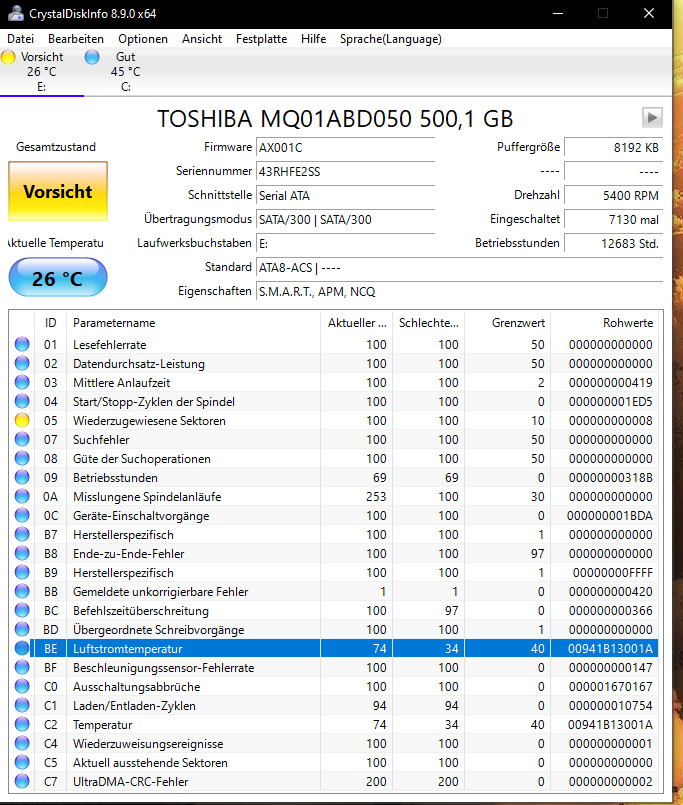Open the Hilfe menu
683x805 pixels.
(x=313, y=39)
